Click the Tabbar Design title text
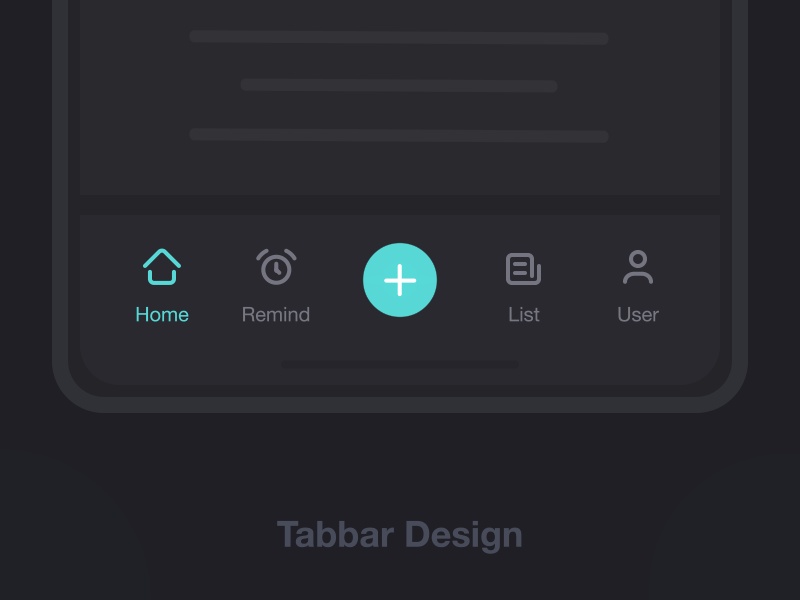 399,535
